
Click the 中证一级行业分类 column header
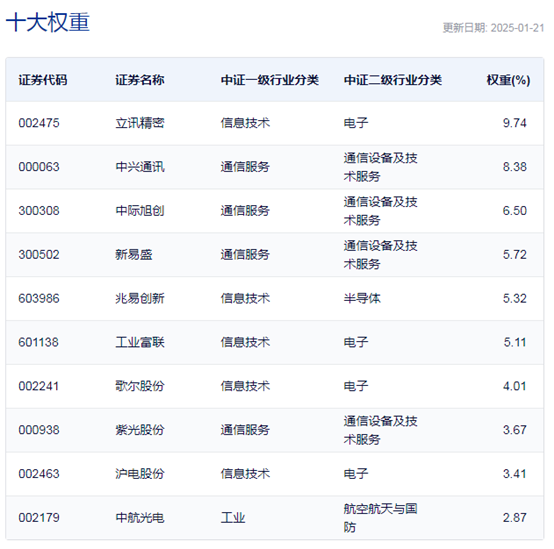click(270, 80)
